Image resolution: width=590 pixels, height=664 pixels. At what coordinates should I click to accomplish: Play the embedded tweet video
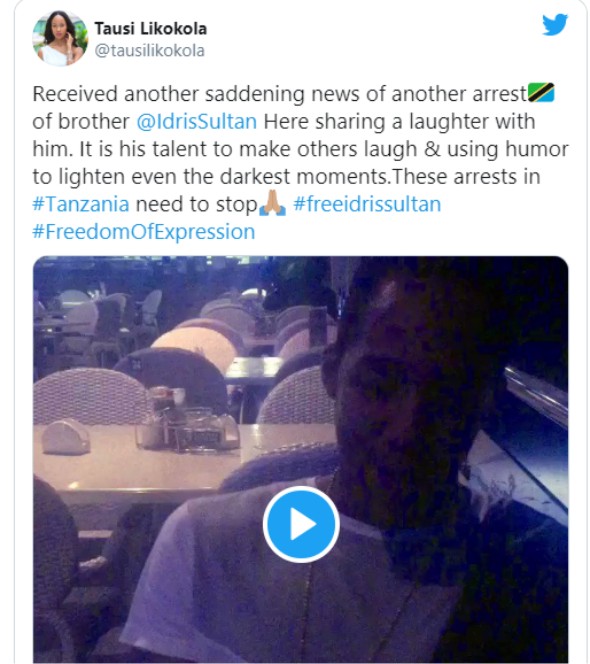click(301, 524)
